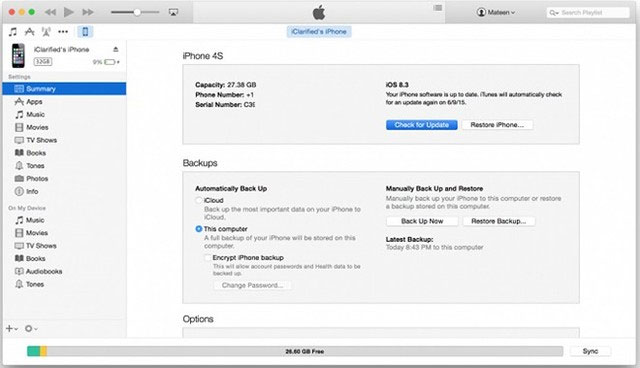Click Change Password... button
The width and height of the screenshot is (640, 368).
point(252,285)
